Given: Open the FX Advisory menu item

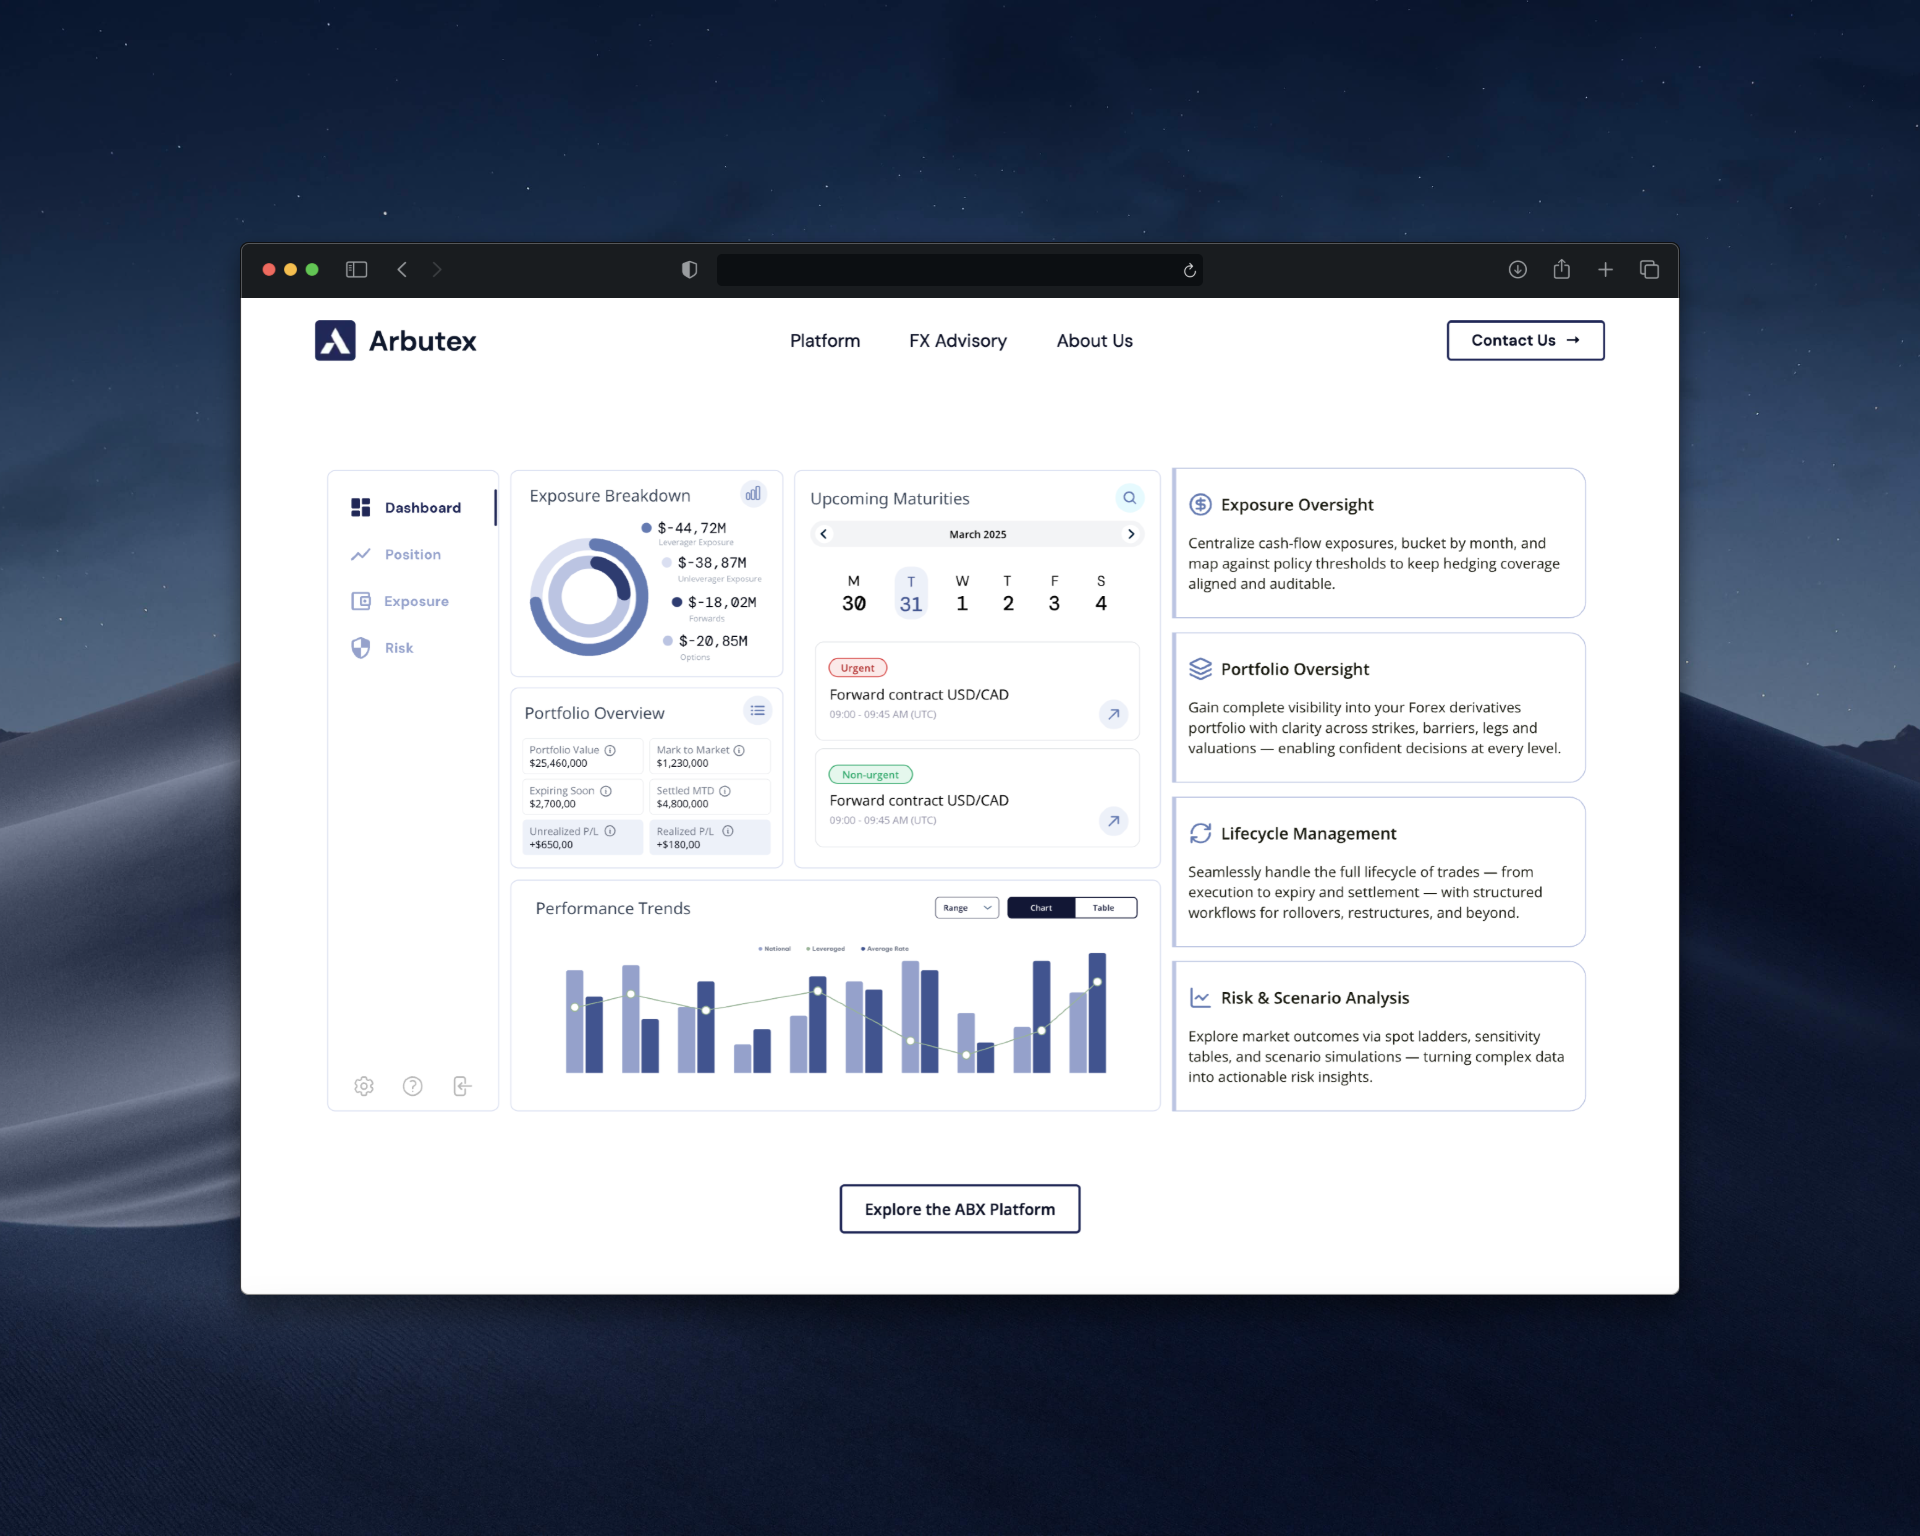Looking at the screenshot, I should click(x=957, y=341).
